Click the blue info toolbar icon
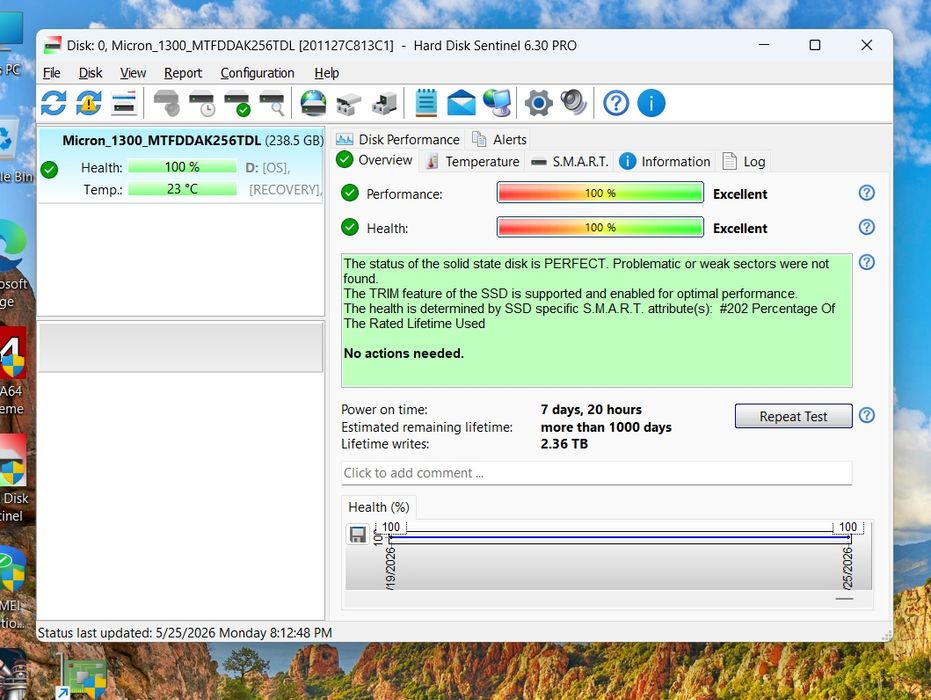This screenshot has height=700, width=931. 651,103
